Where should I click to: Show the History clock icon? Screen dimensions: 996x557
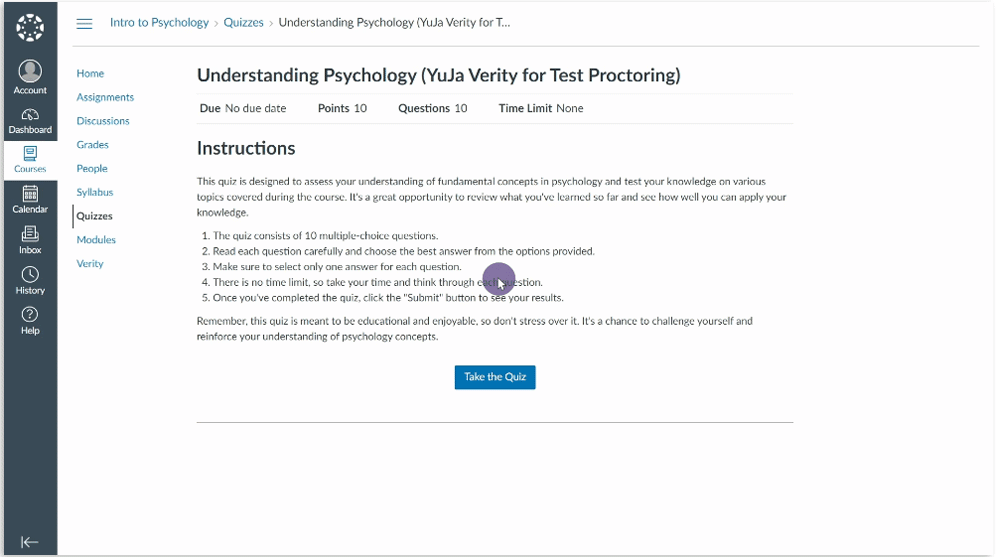pos(30,275)
